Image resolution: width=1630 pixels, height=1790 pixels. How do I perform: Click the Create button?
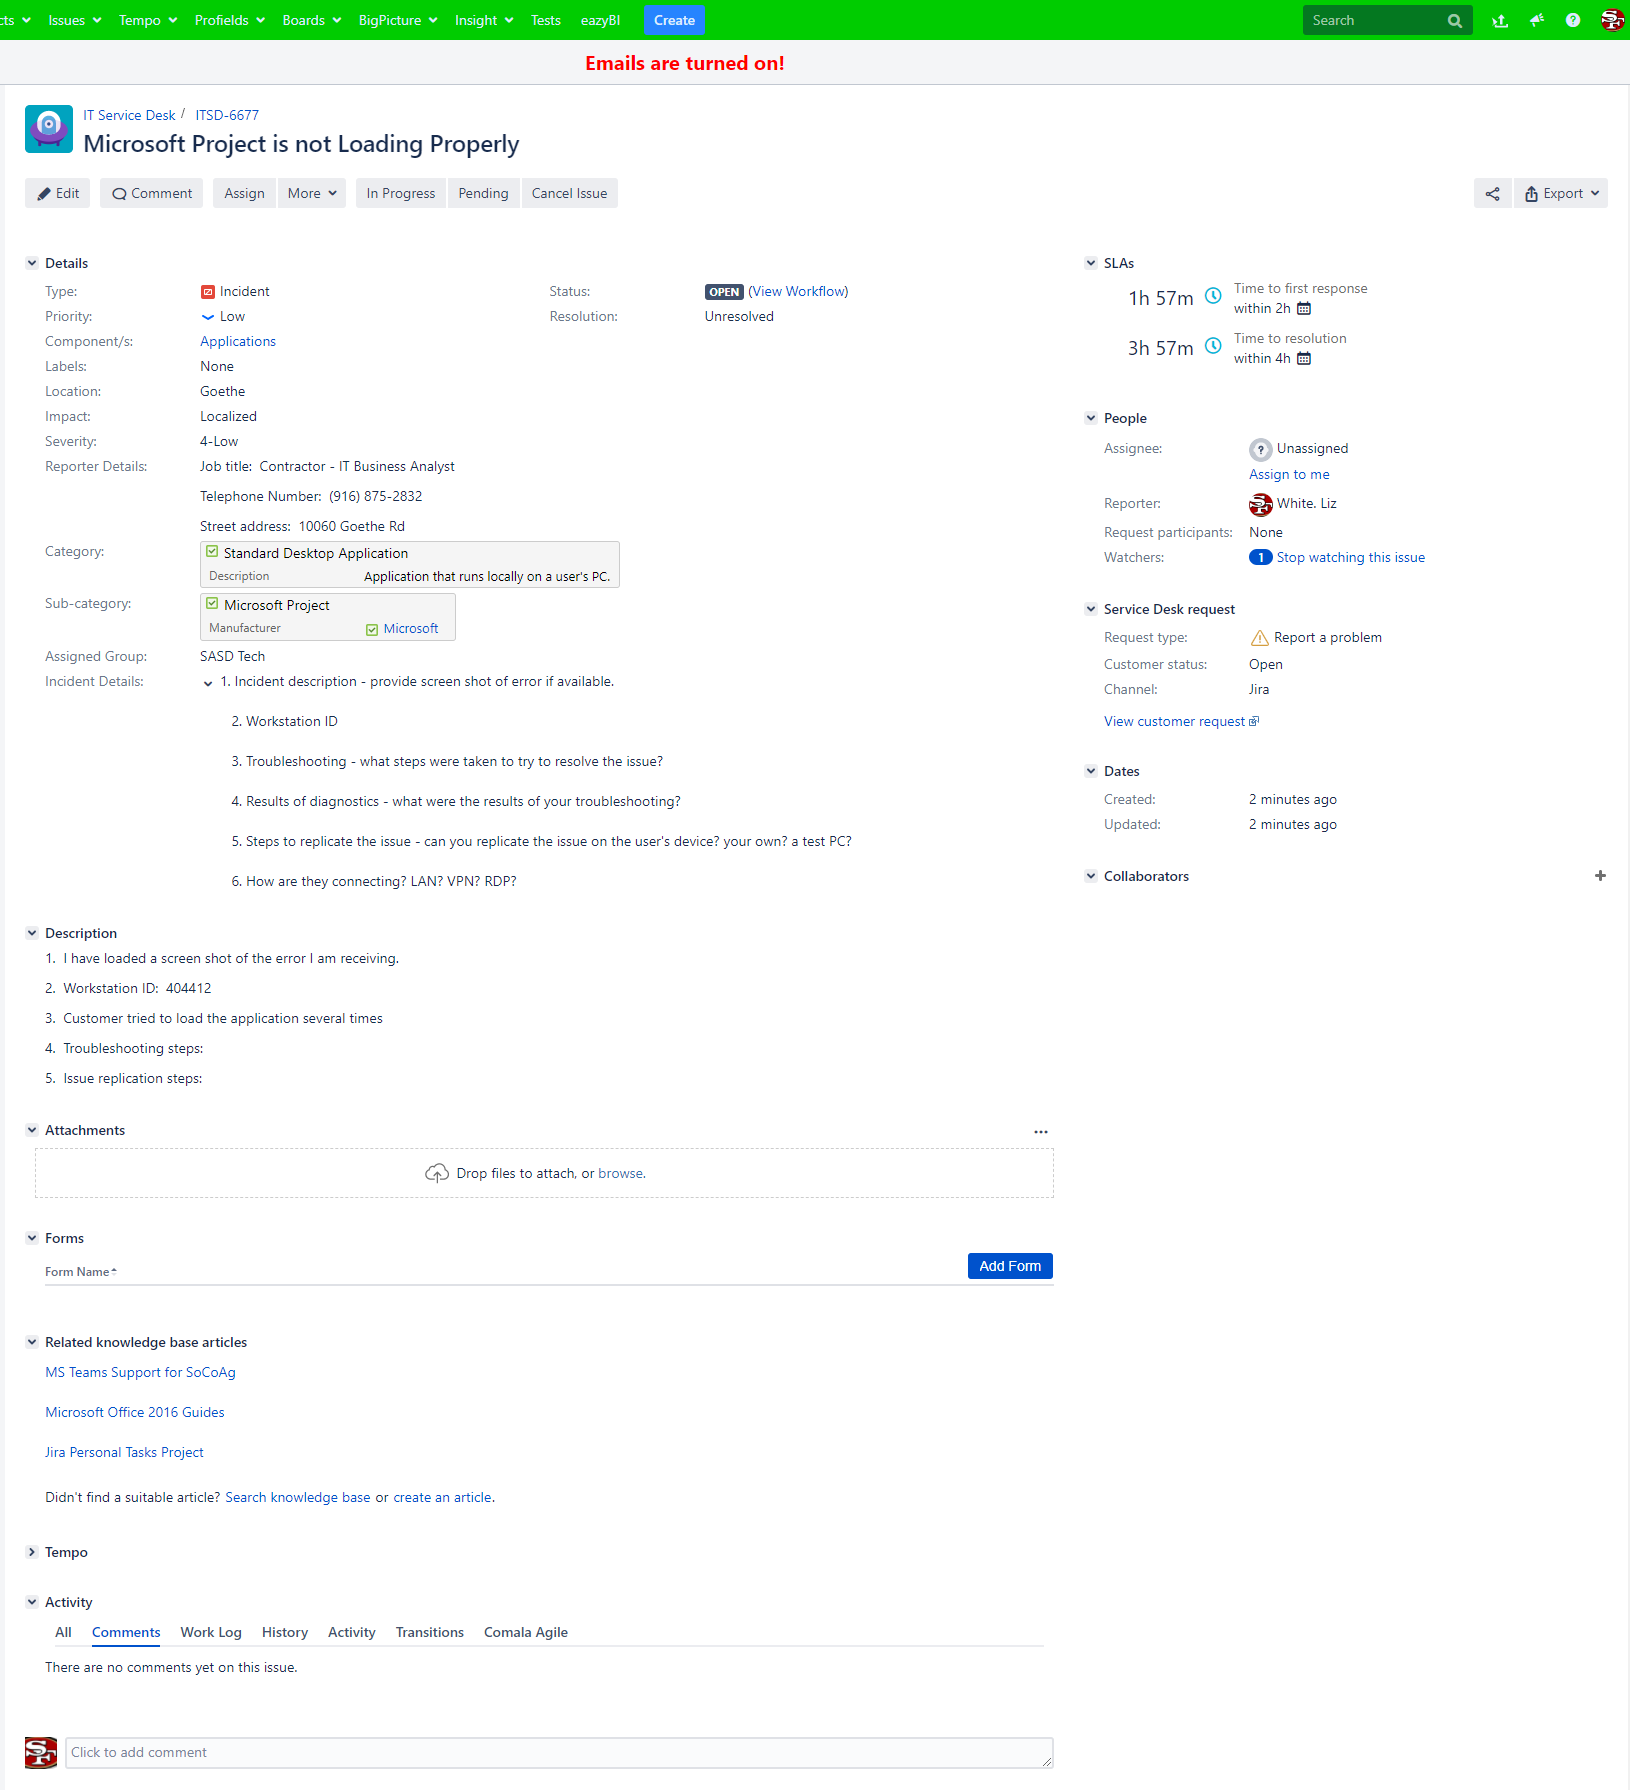pyautogui.click(x=674, y=20)
